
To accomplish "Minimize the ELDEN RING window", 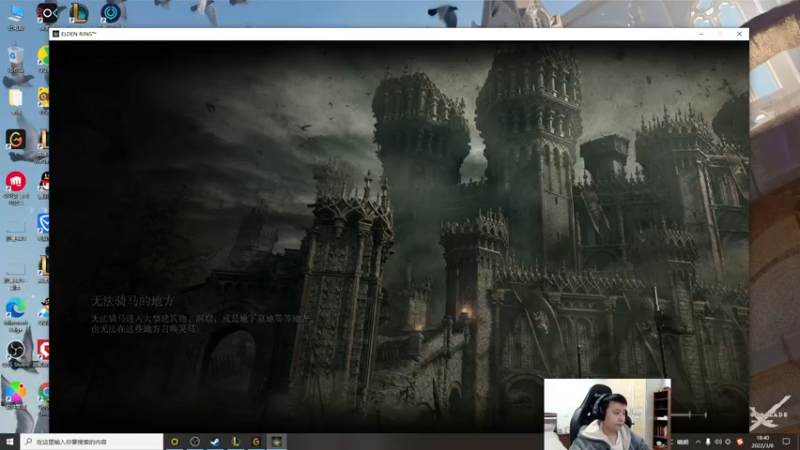I will point(702,34).
